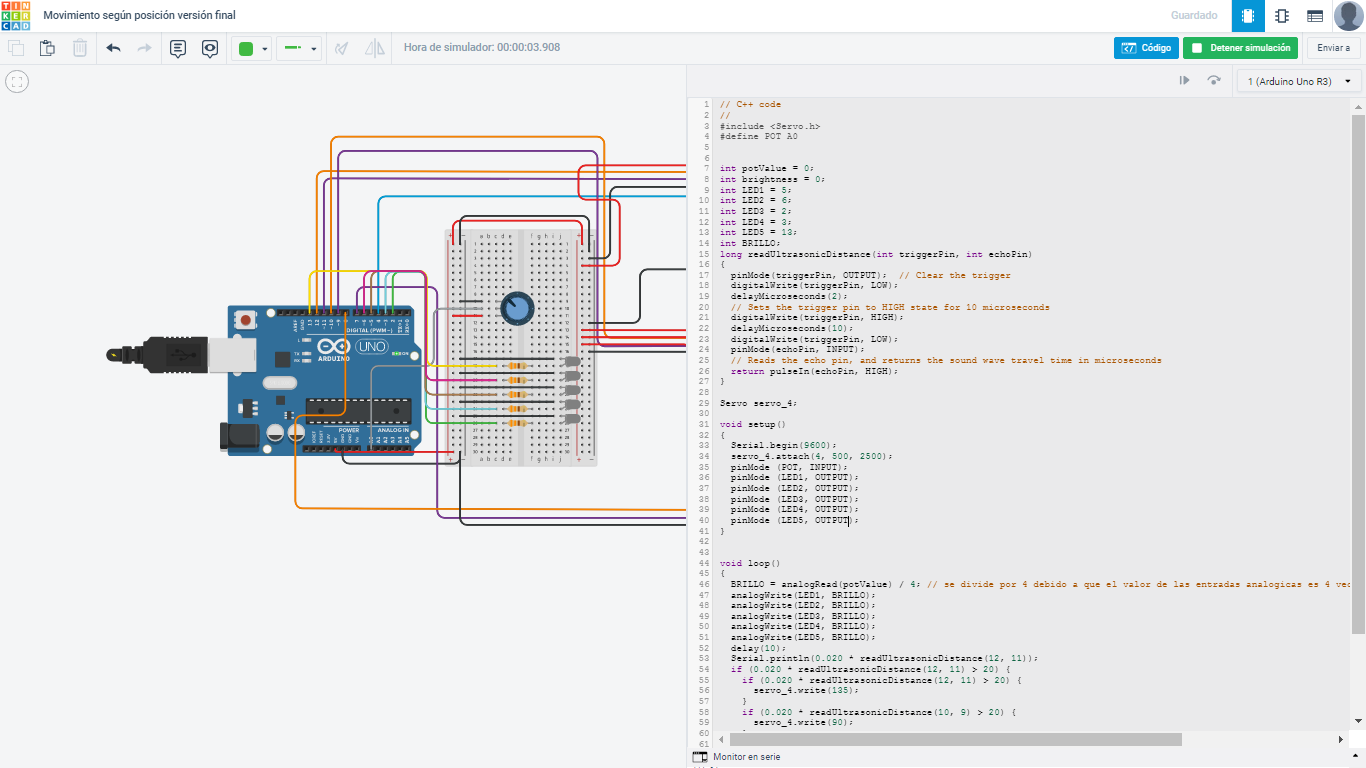Screen dimensions: 1366x768
Task: Click the debugger step-over icon
Action: click(1214, 81)
